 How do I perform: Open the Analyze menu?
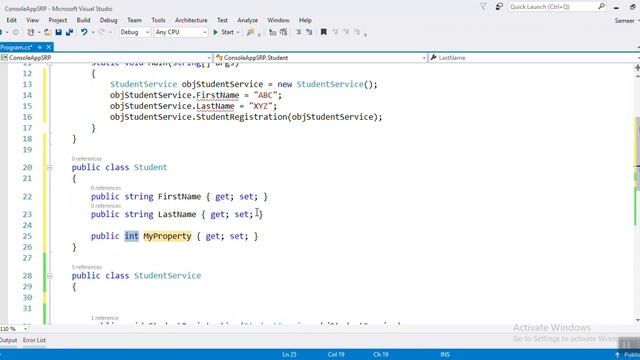[247, 20]
